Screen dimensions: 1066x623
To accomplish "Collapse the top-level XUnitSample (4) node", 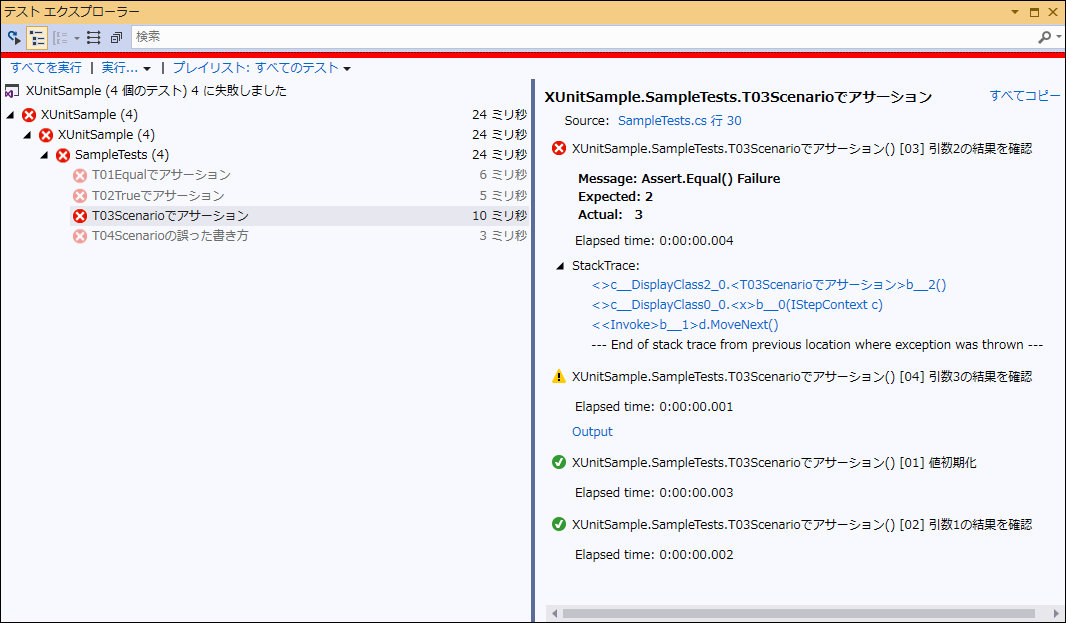I will (x=11, y=115).
